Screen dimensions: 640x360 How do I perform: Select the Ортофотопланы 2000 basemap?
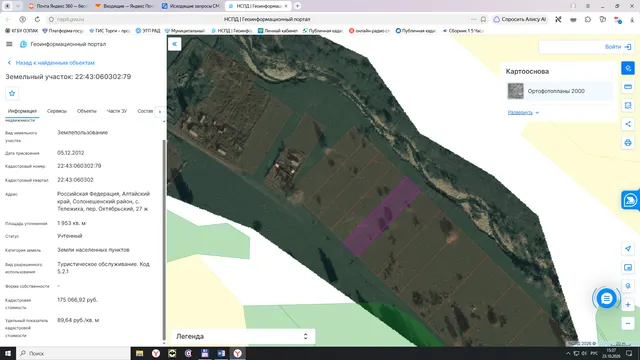[559, 91]
